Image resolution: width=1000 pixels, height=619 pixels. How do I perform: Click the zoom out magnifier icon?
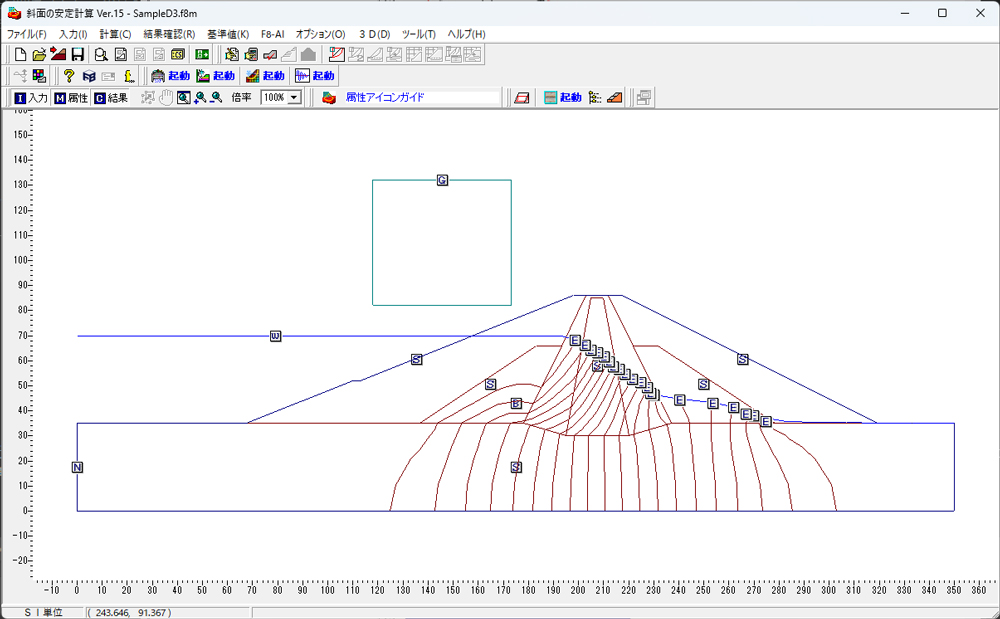click(x=216, y=98)
